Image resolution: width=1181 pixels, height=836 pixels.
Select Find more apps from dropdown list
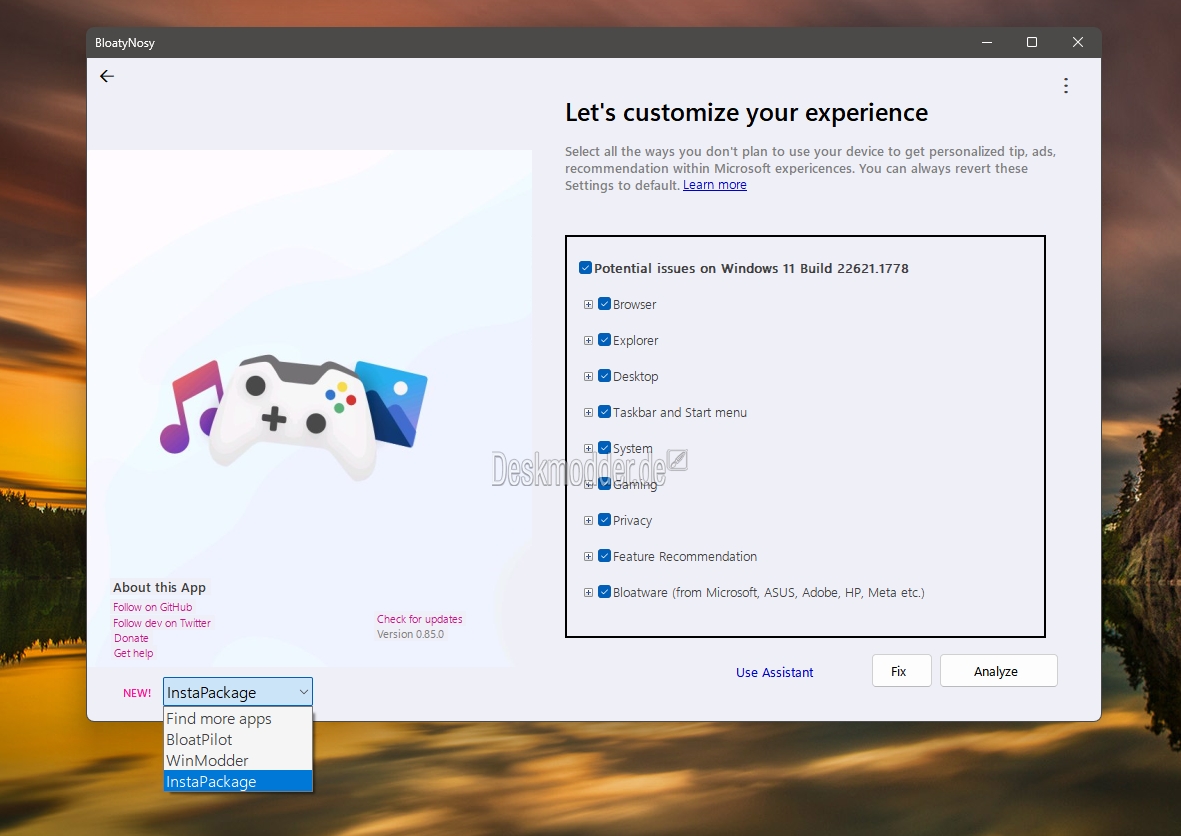tap(237, 719)
